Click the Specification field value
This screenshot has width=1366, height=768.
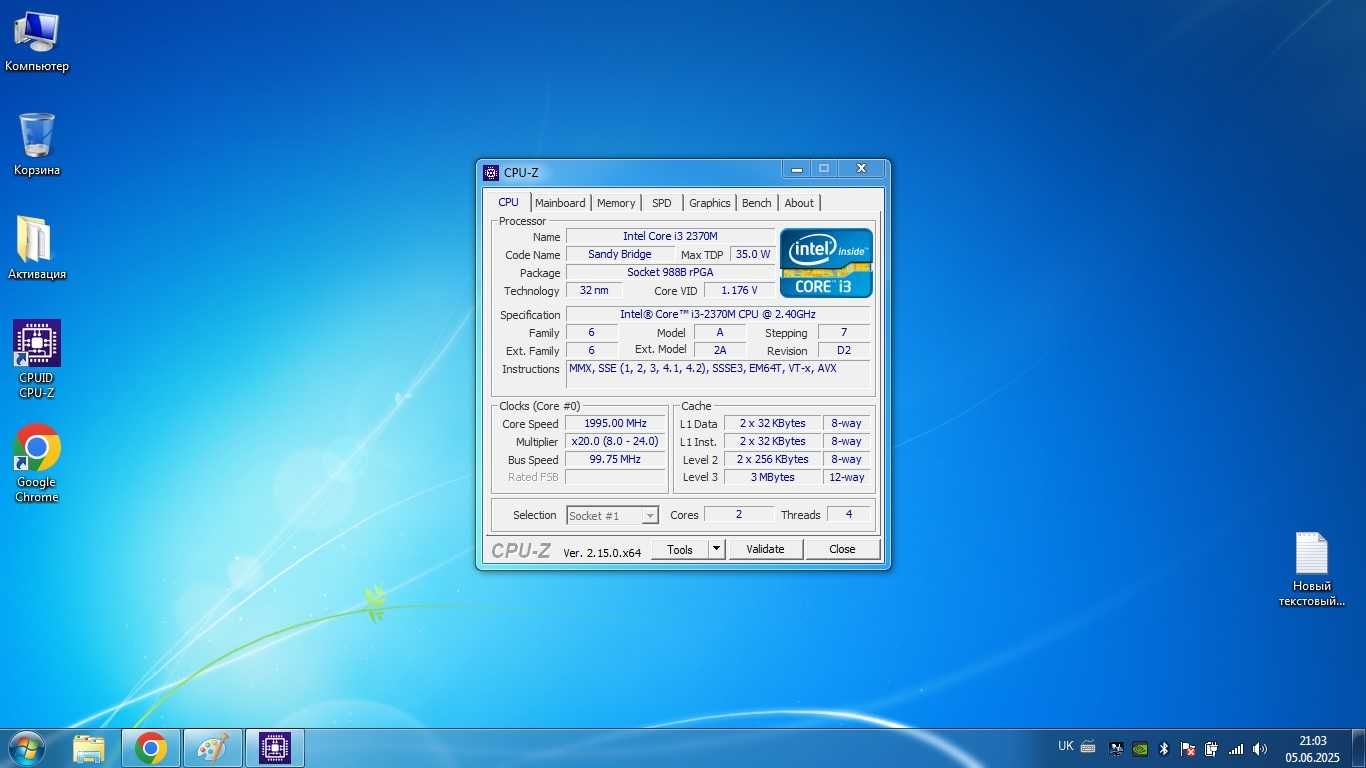tap(717, 314)
